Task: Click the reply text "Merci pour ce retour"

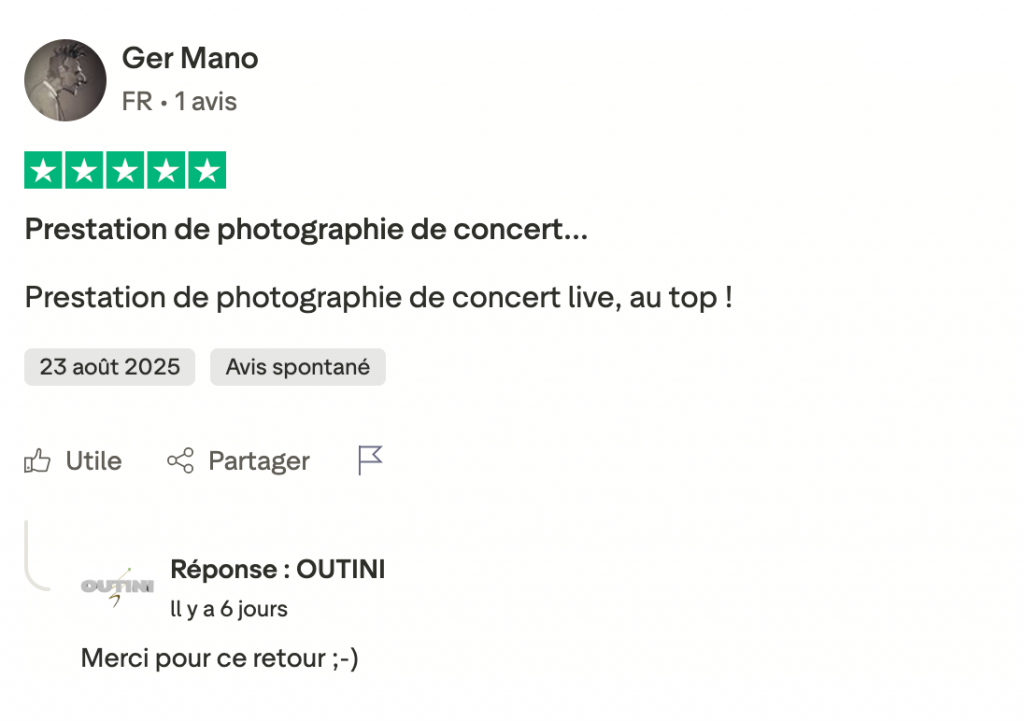Action: [219, 659]
